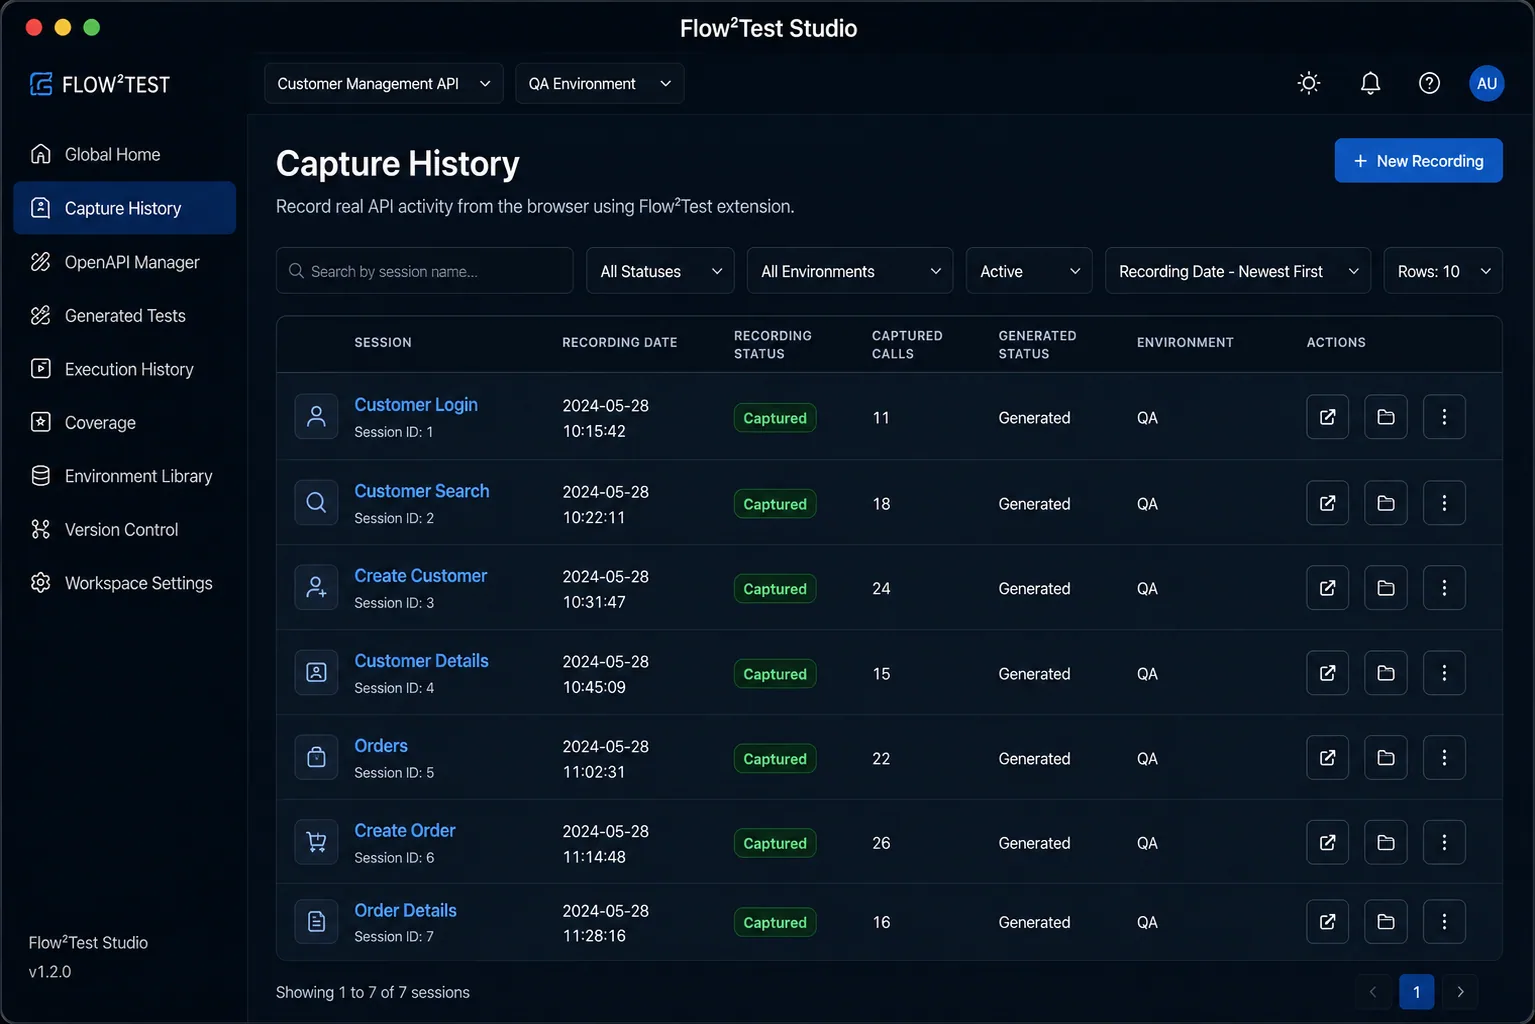
Task: Click open-external icon for Orders session
Action: (1327, 758)
